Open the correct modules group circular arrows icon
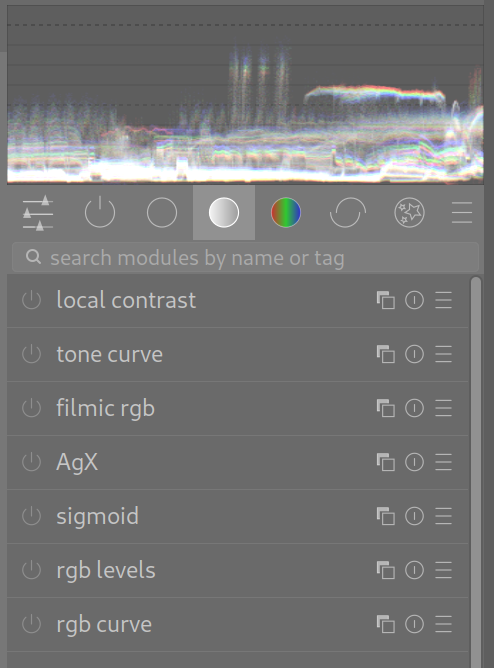Image resolution: width=494 pixels, height=668 pixels. click(x=348, y=212)
